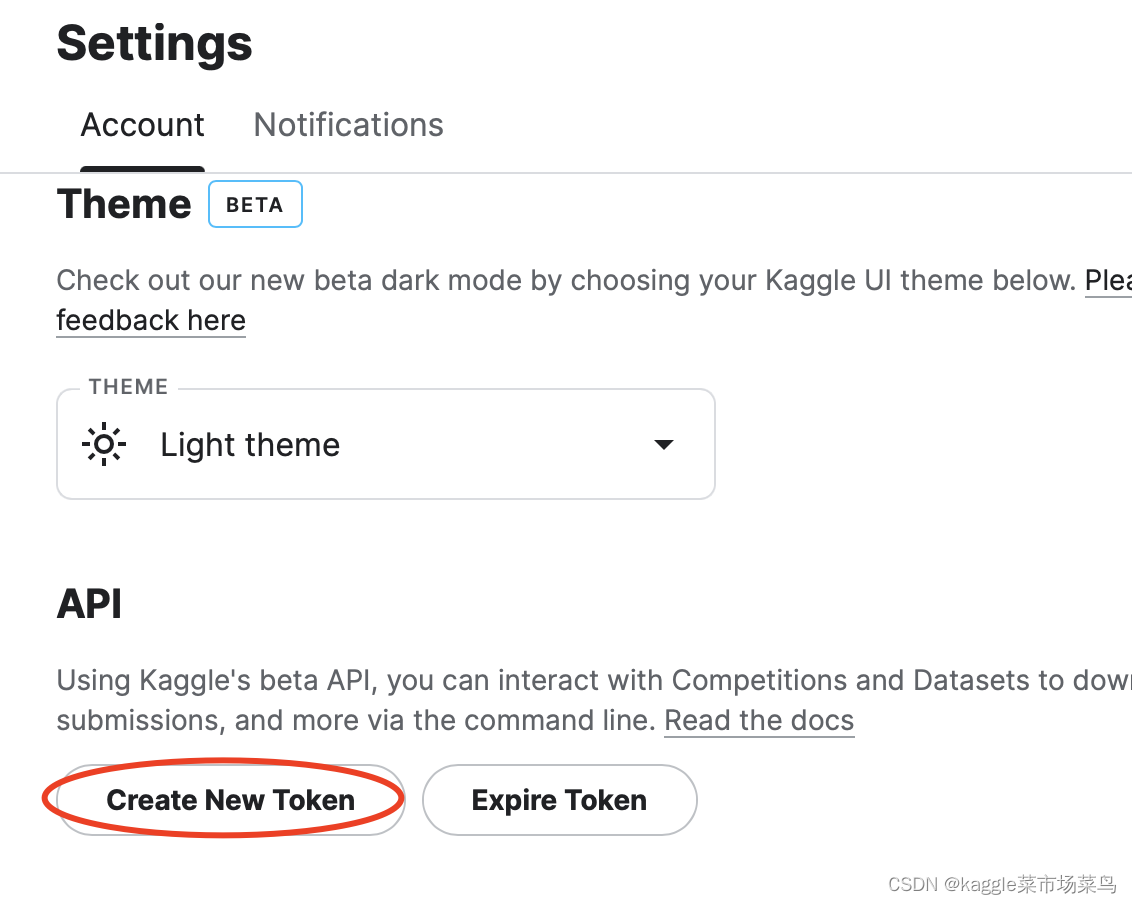Click the dark mode description text
1132x904 pixels.
pyautogui.click(x=560, y=280)
